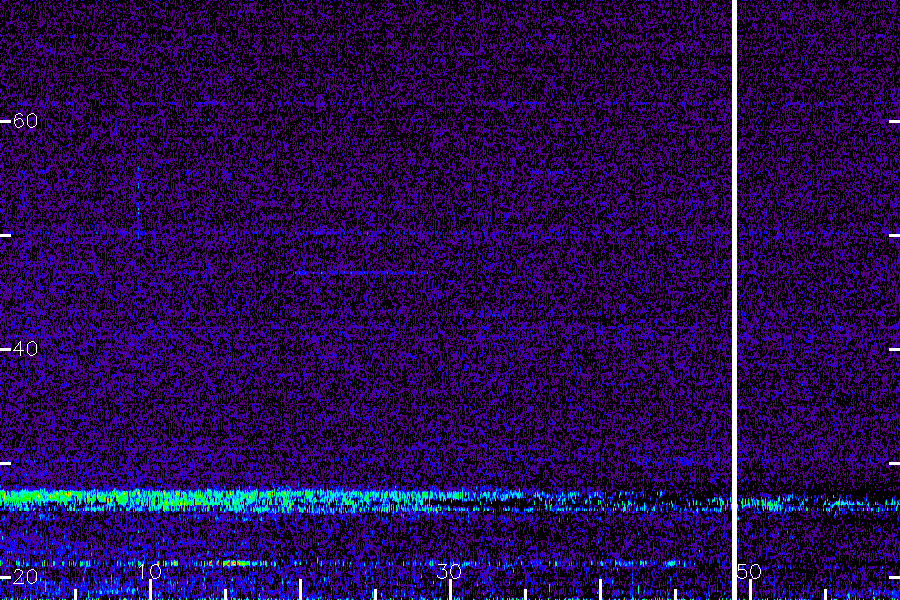Click the "30" label on the horizontal axis
The width and height of the screenshot is (900, 600).
coord(449,571)
